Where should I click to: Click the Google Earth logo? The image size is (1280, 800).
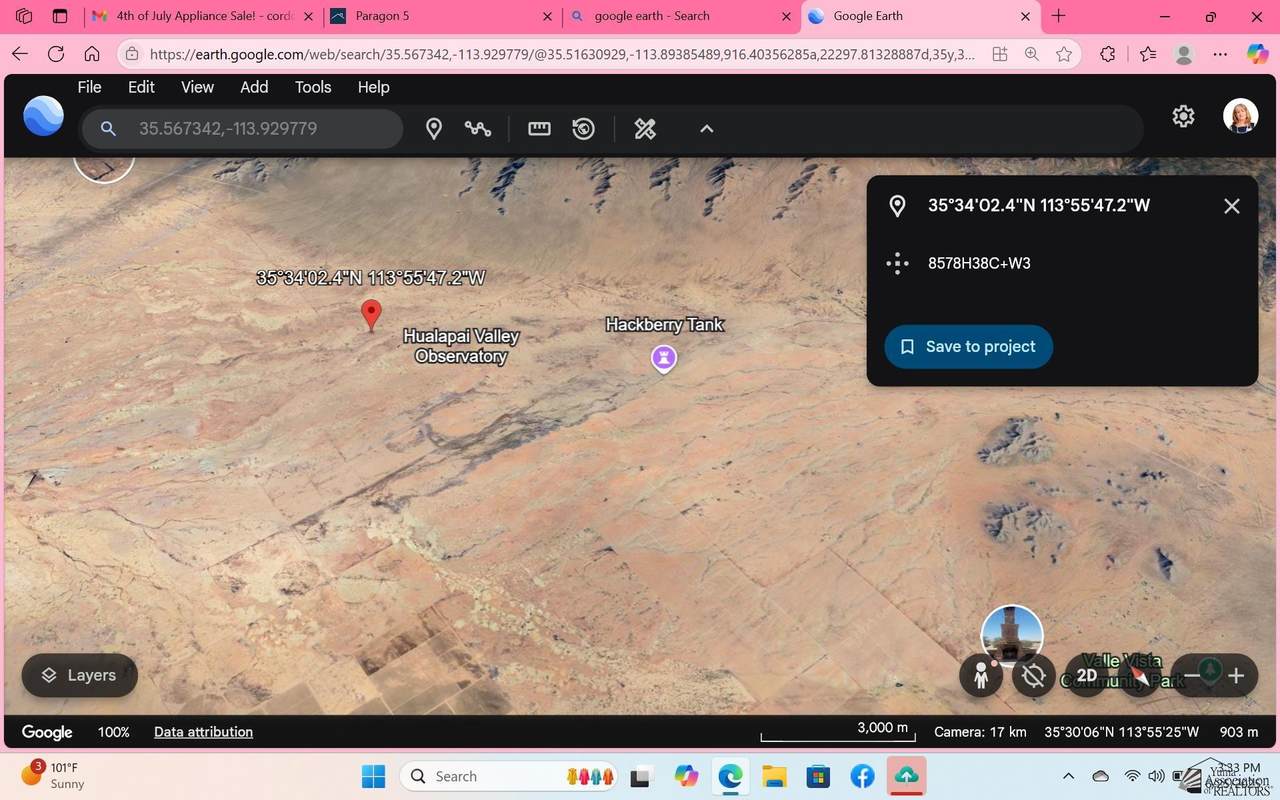pos(43,116)
